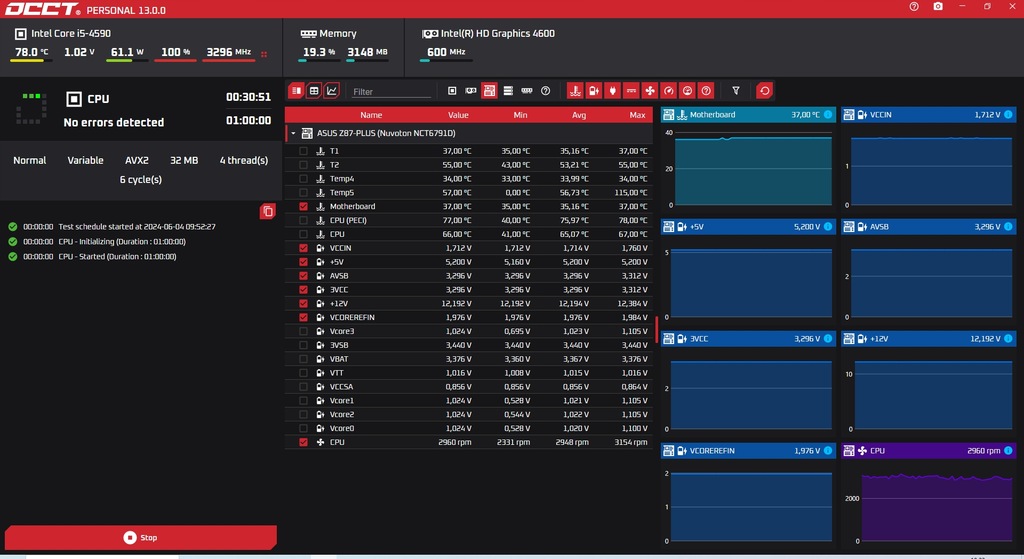Viewport: 1024px width, 559px height.
Task: Enable the VBAT sensor checkbox
Action: pos(303,359)
